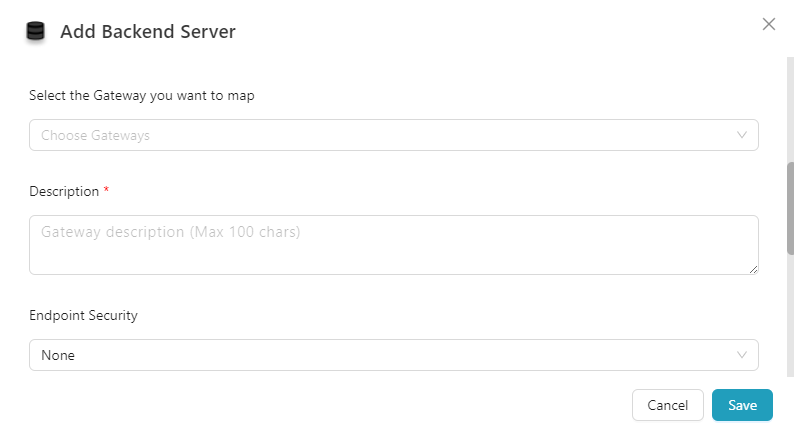Open the Choose Gateways dropdown
The width and height of the screenshot is (794, 436).
click(x=393, y=135)
